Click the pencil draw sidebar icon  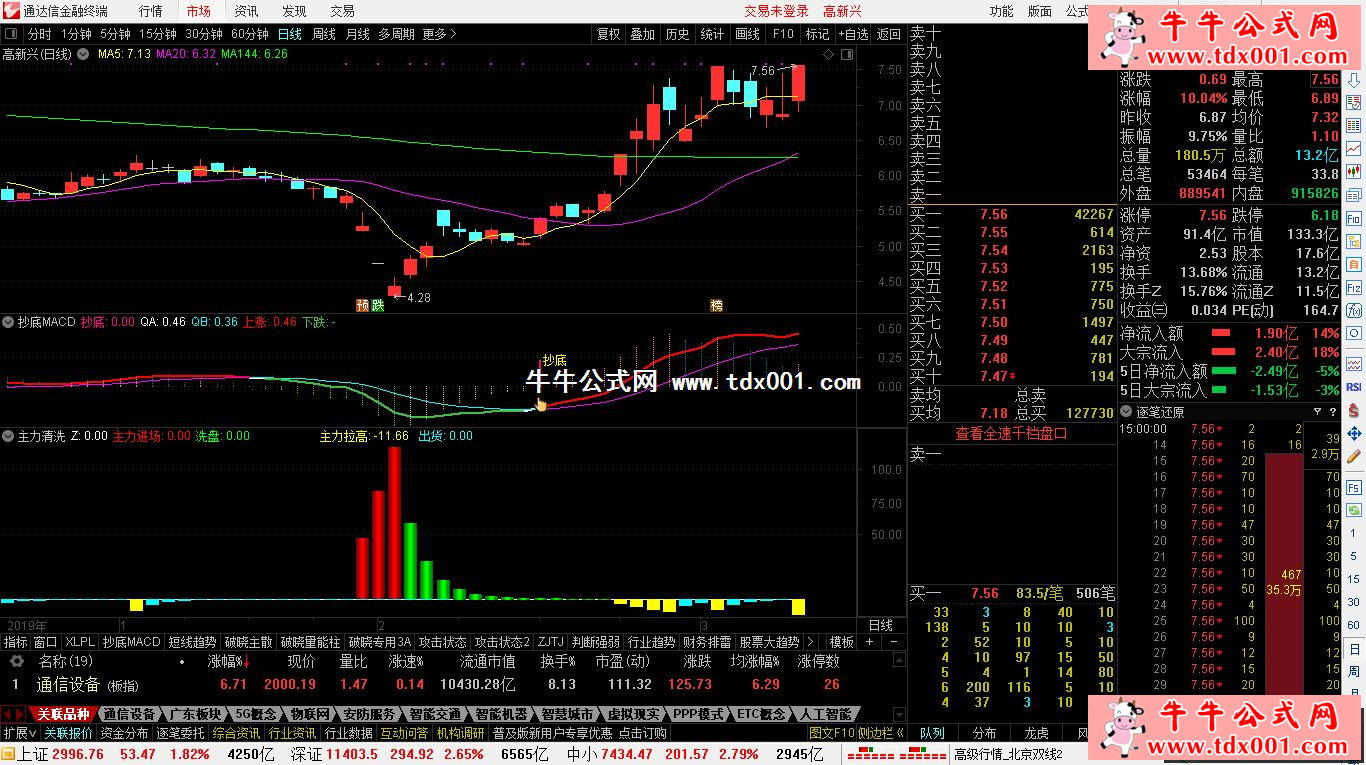click(x=1354, y=458)
